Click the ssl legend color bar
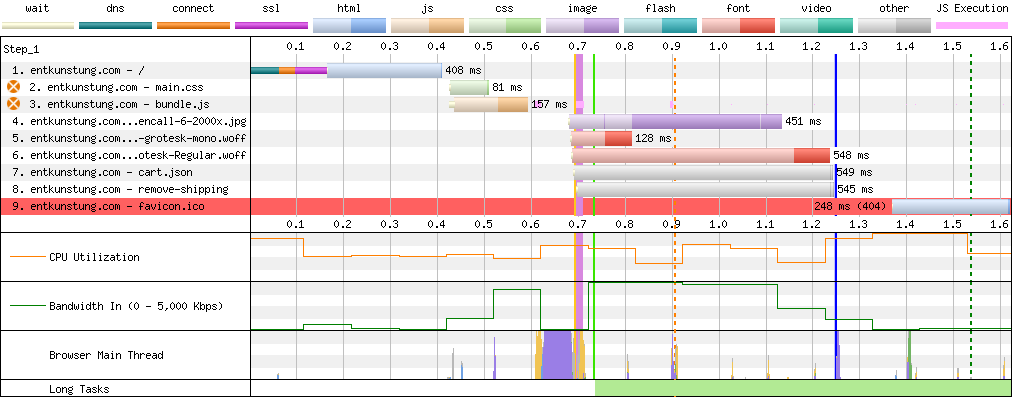 pos(271,26)
